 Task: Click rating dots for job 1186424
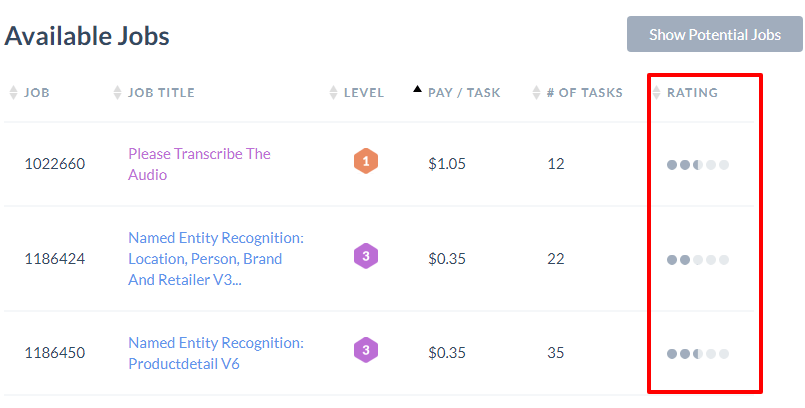coord(698,260)
